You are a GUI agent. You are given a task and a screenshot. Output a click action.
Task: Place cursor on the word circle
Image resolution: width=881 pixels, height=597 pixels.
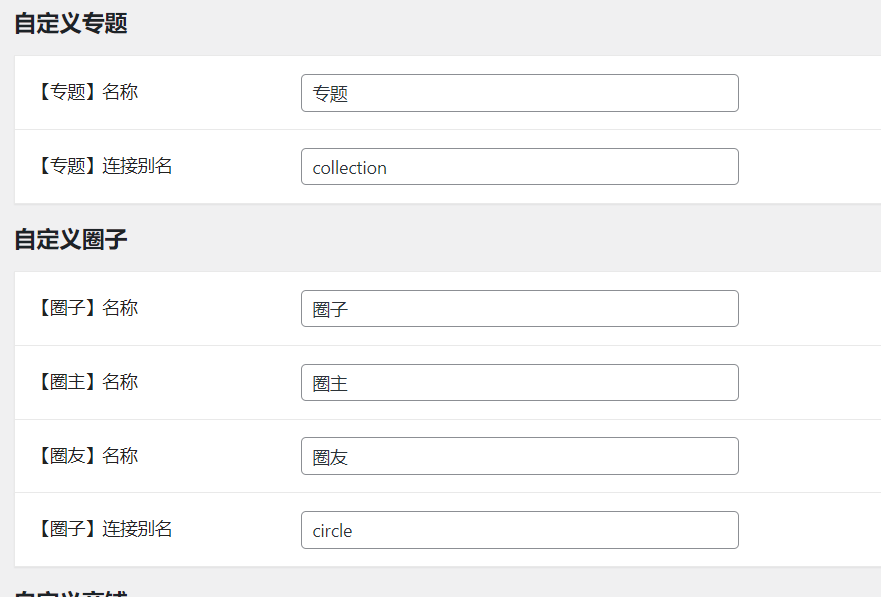[x=332, y=531]
